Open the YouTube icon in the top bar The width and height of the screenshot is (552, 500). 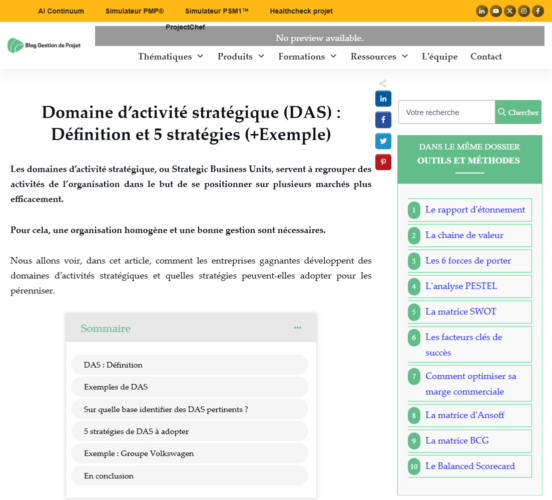[x=496, y=11]
